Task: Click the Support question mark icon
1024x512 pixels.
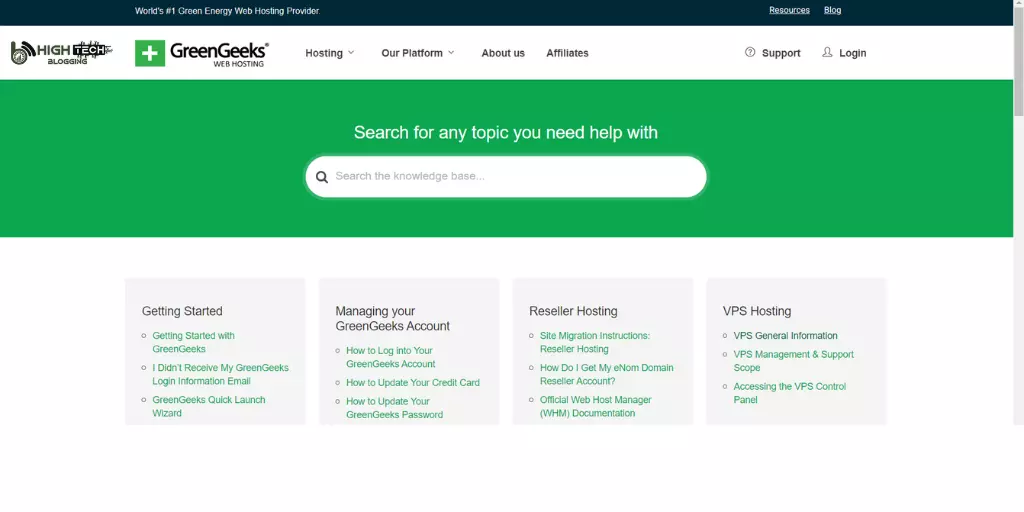Action: (750, 52)
